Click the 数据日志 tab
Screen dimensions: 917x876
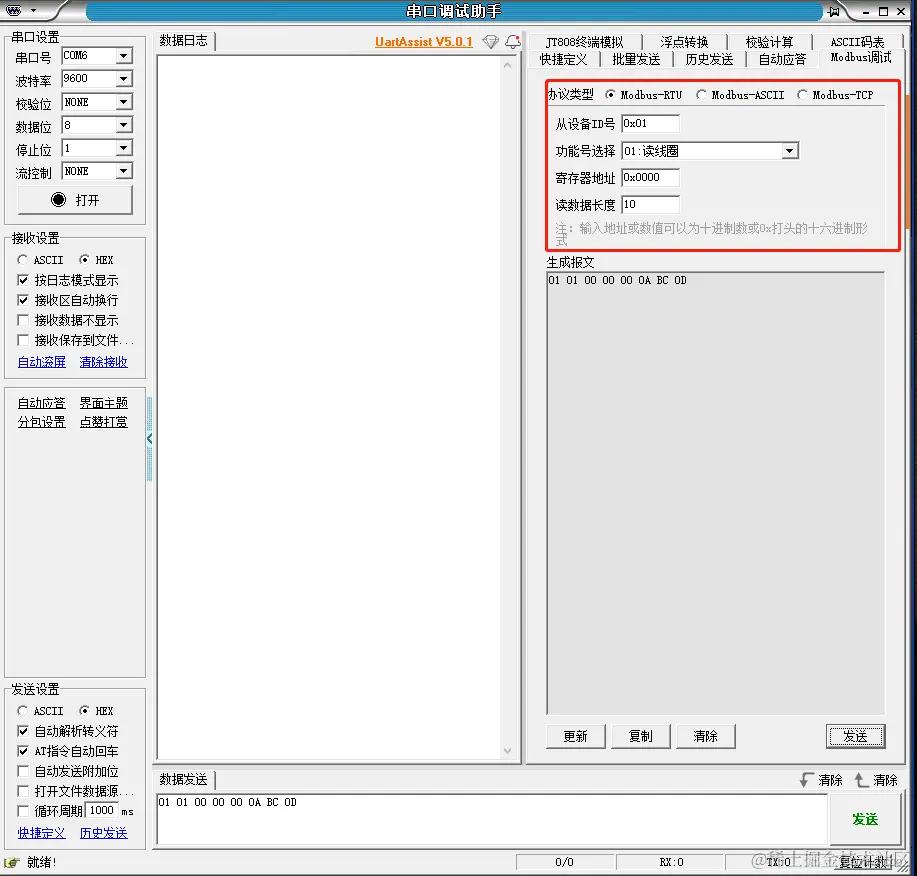(184, 40)
